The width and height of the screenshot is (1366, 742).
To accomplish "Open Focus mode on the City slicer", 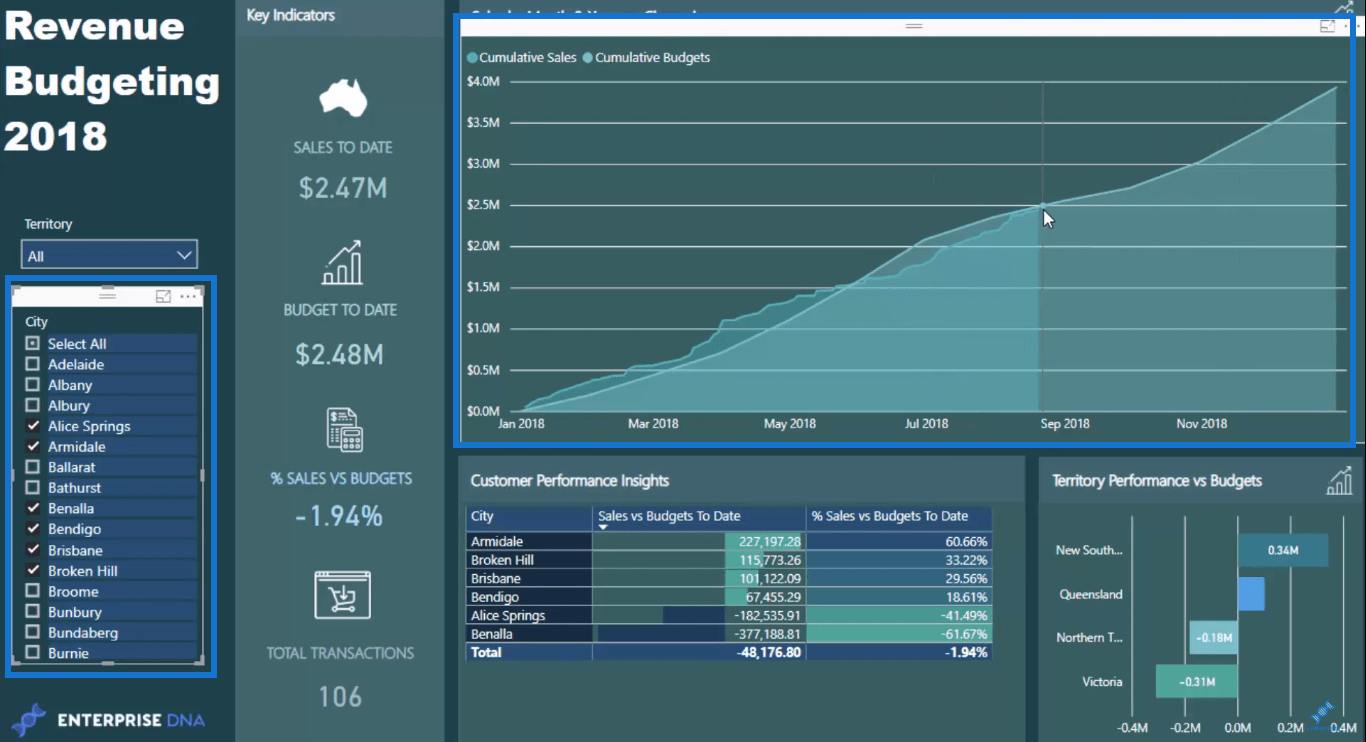I will tap(163, 296).
